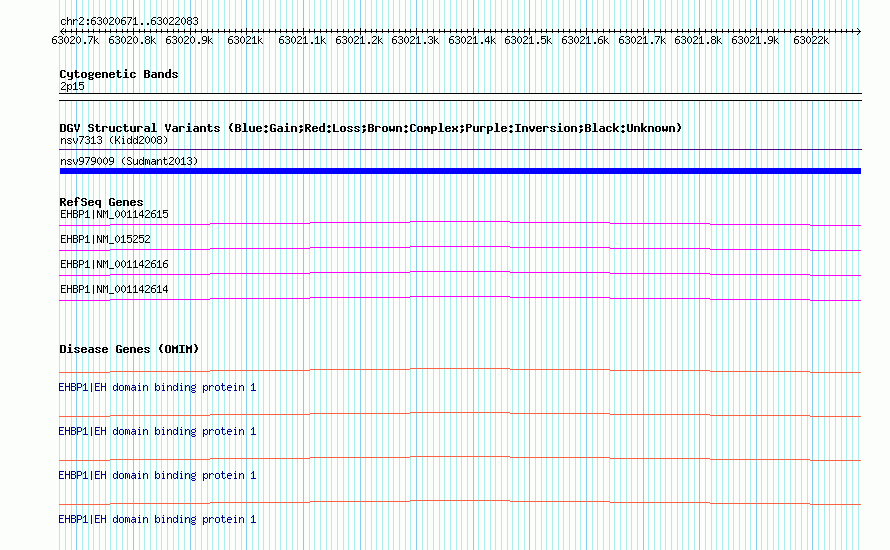Click magenta feature line under NM_015252
The width and height of the screenshot is (890, 550).
click(x=460, y=248)
